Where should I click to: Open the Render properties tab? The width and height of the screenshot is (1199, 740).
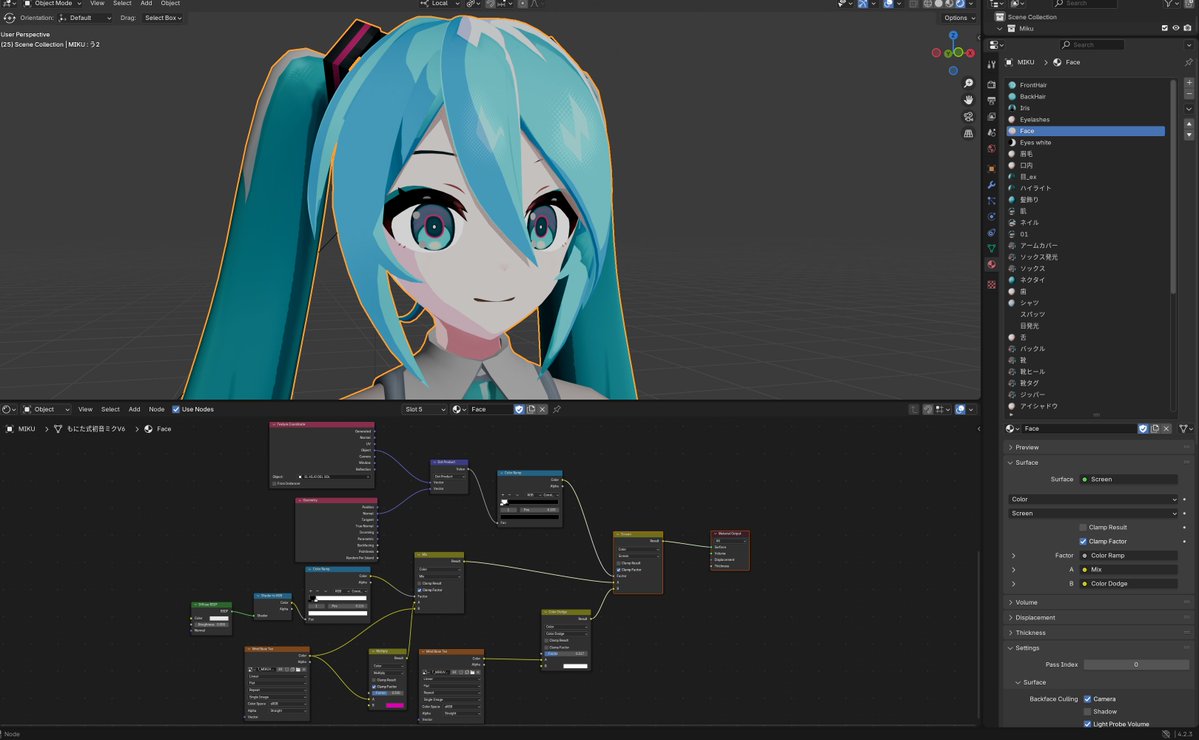click(992, 84)
